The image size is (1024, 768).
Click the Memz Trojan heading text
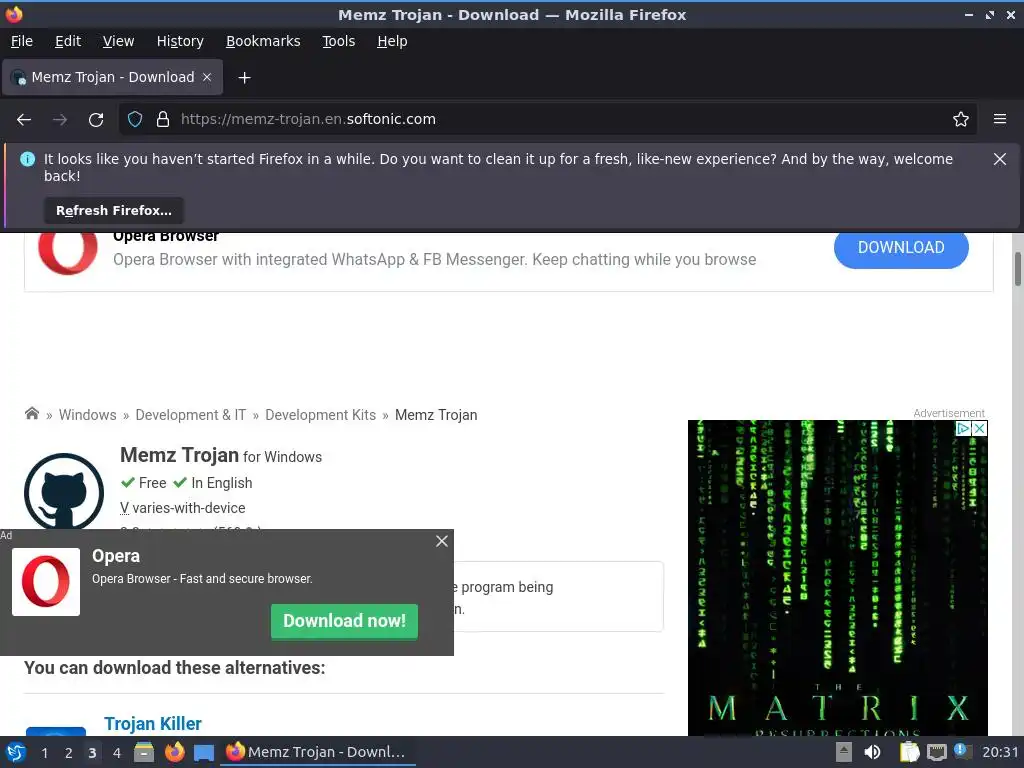coord(180,455)
